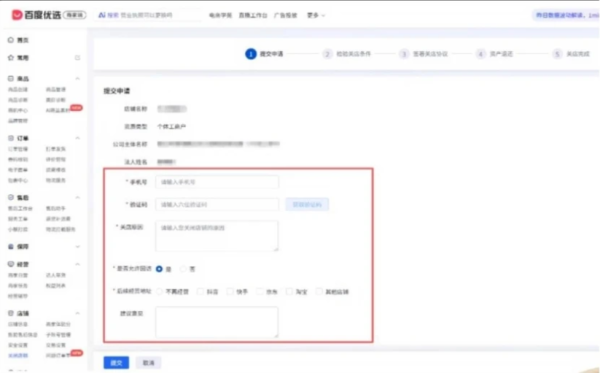Click the 订单 section icon

pyautogui.click(x=11, y=138)
